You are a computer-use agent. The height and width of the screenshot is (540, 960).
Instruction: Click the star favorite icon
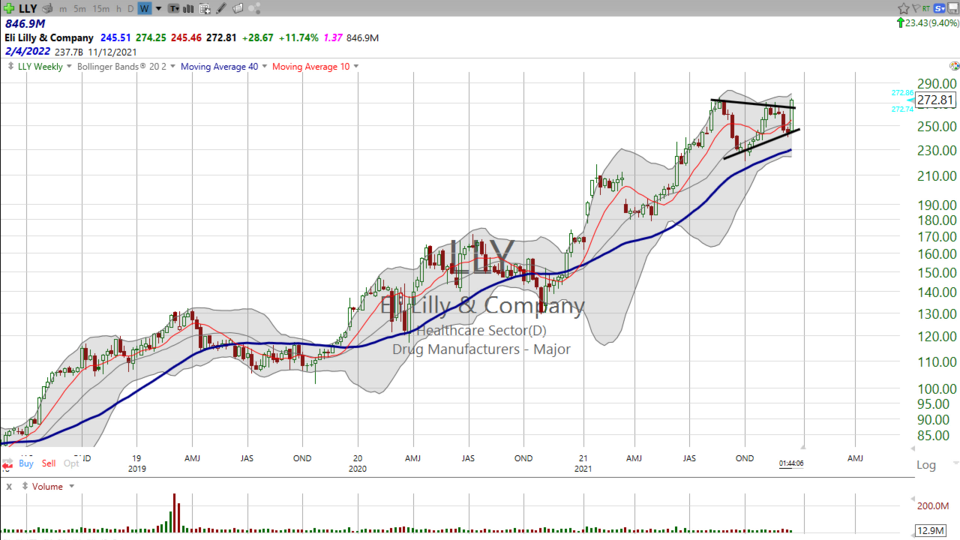click(x=903, y=8)
